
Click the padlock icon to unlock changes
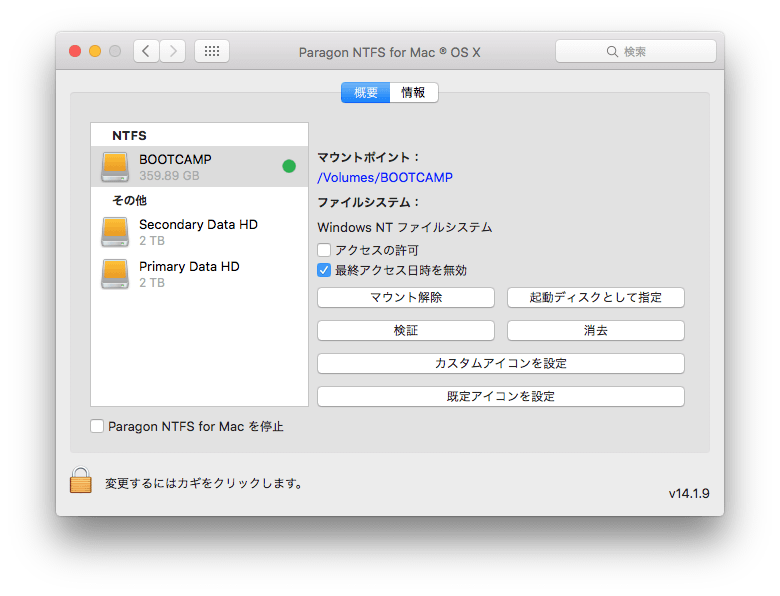tap(81, 480)
